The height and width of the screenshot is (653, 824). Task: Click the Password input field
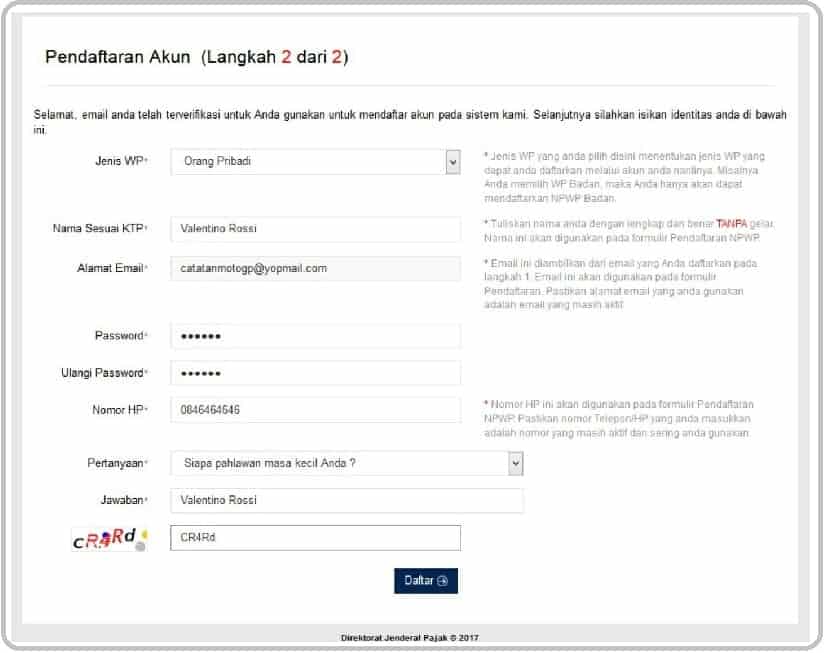click(315, 335)
